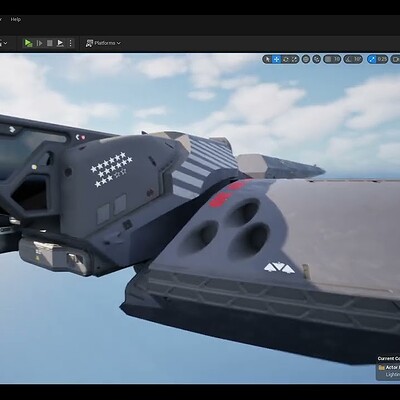This screenshot has width=400, height=400.
Task: Open scale snap value 0.25 dropdown
Action: coord(382,59)
